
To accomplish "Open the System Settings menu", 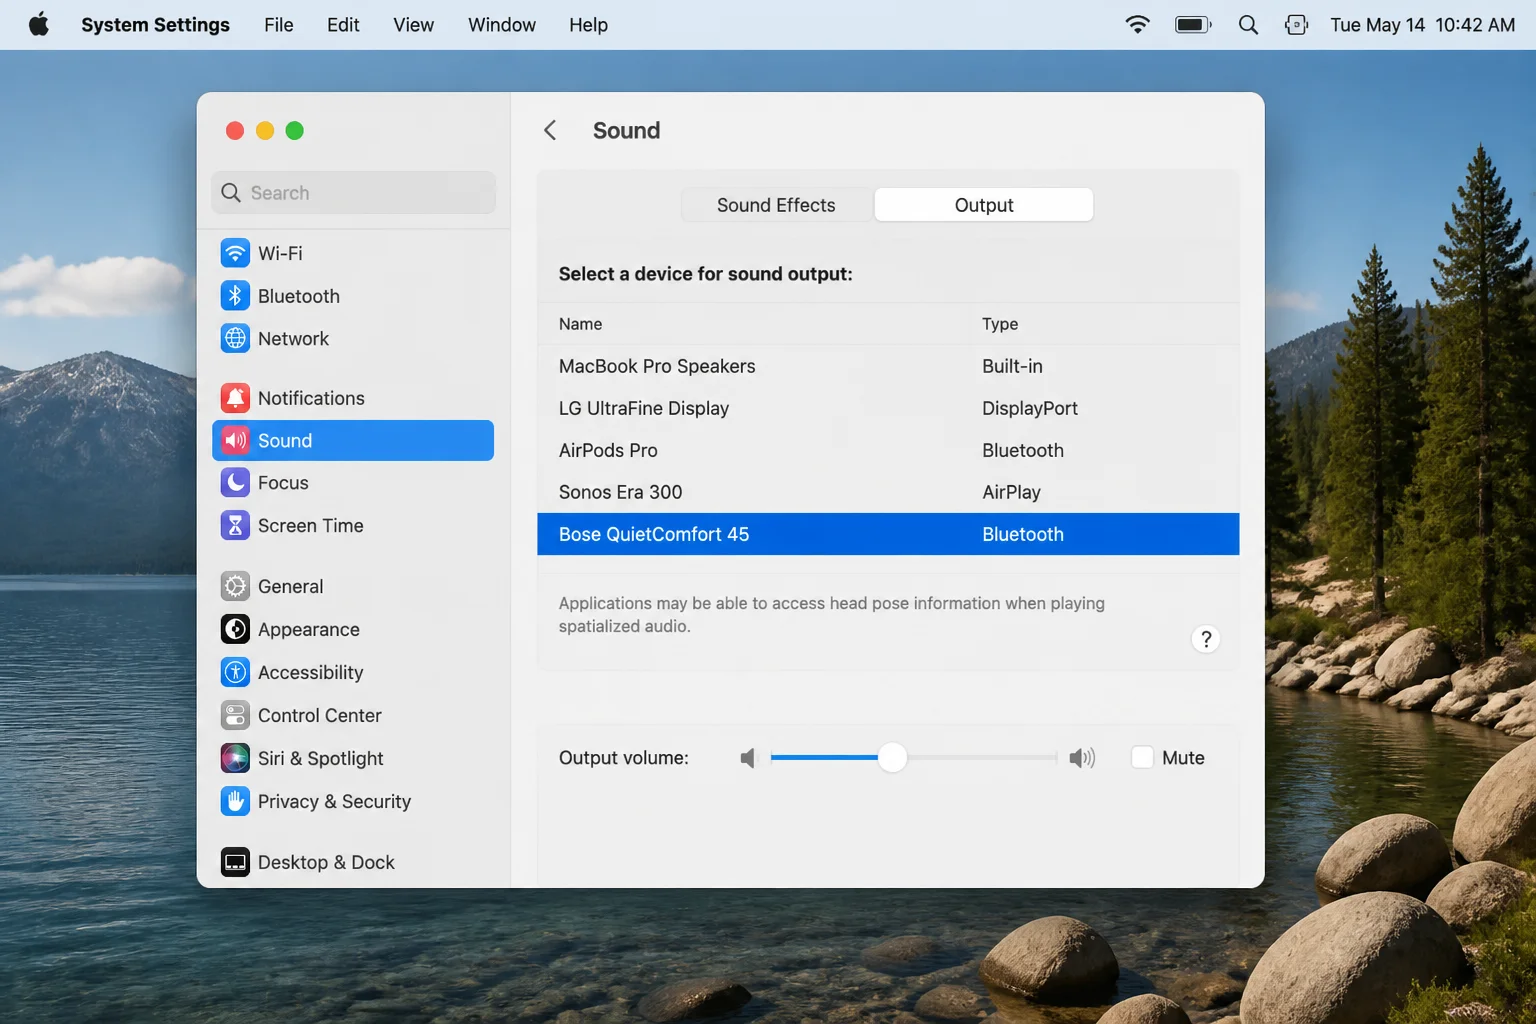I will coord(155,25).
